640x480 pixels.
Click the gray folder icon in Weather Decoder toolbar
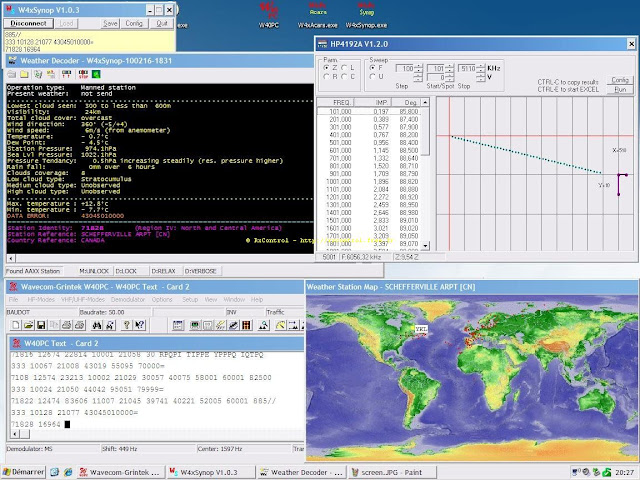pos(12,74)
